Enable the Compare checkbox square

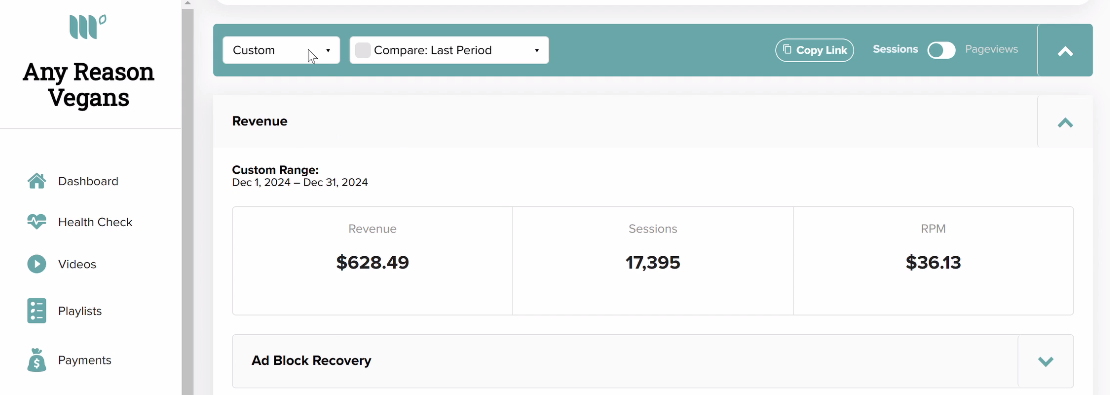(362, 50)
